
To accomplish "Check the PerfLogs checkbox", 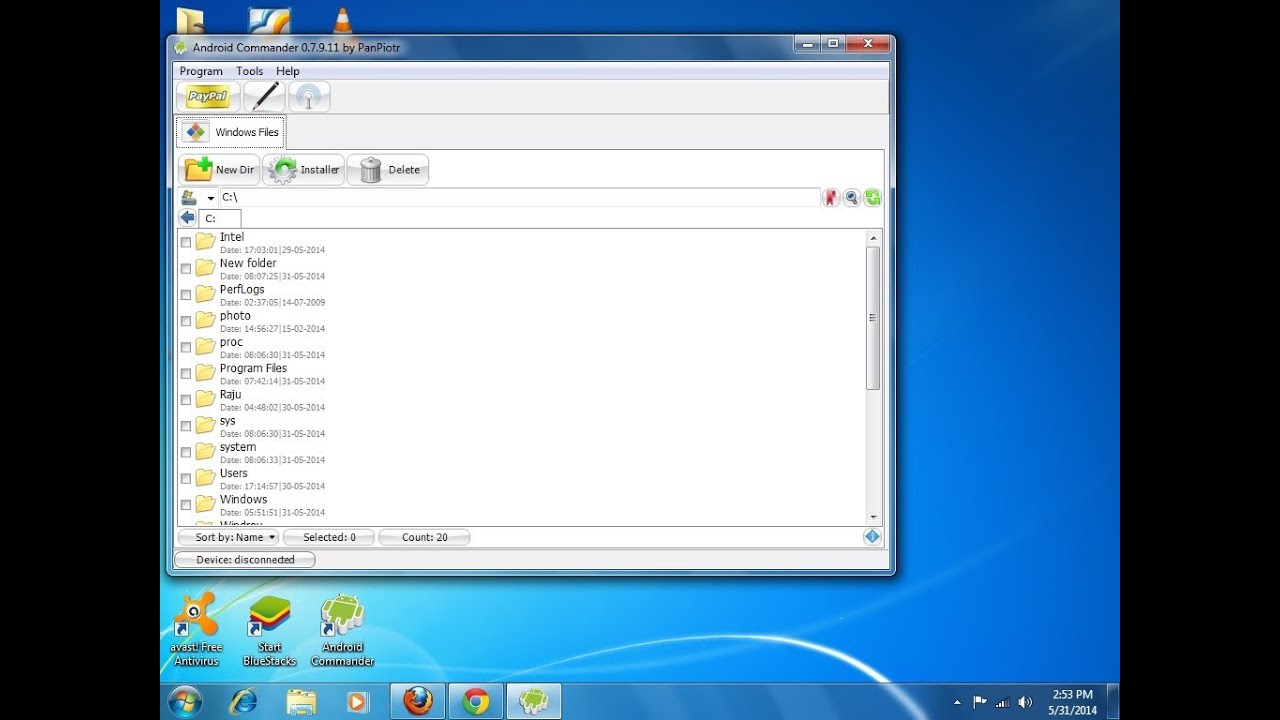I will point(185,295).
